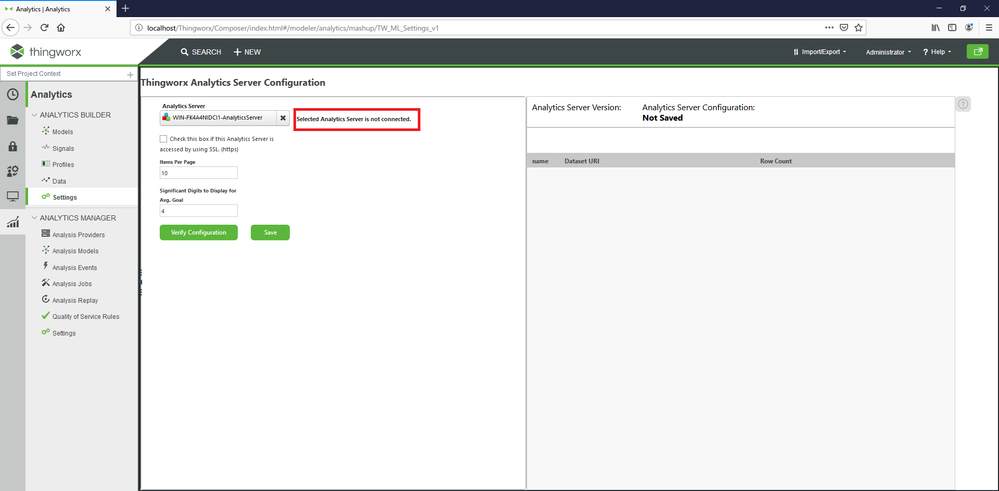The image size is (999, 491).
Task: Click the green open-in-new-window button
Action: tap(977, 52)
